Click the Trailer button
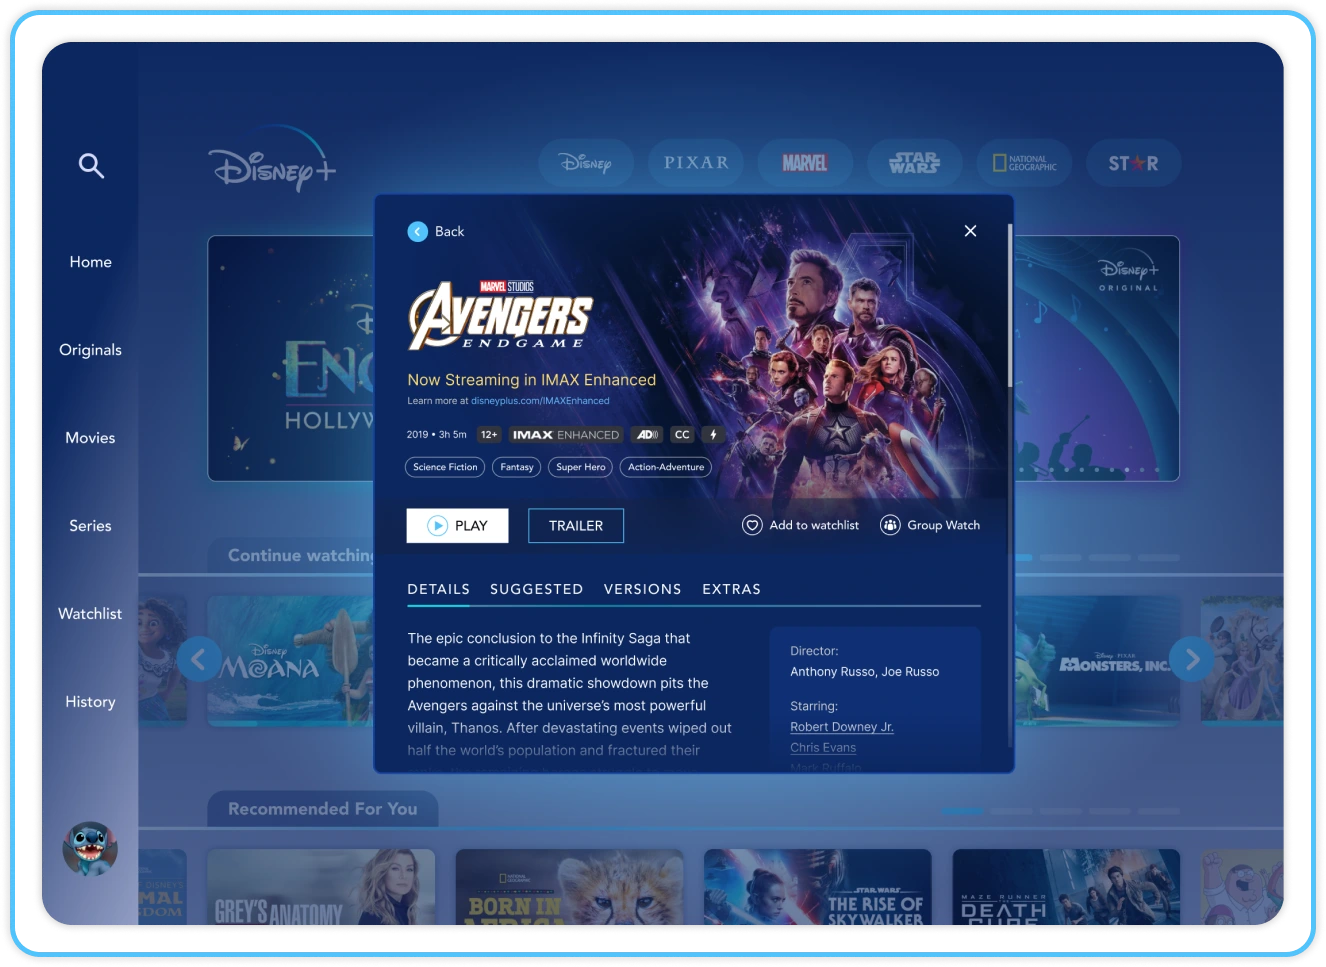Image resolution: width=1326 pixels, height=967 pixels. click(576, 526)
